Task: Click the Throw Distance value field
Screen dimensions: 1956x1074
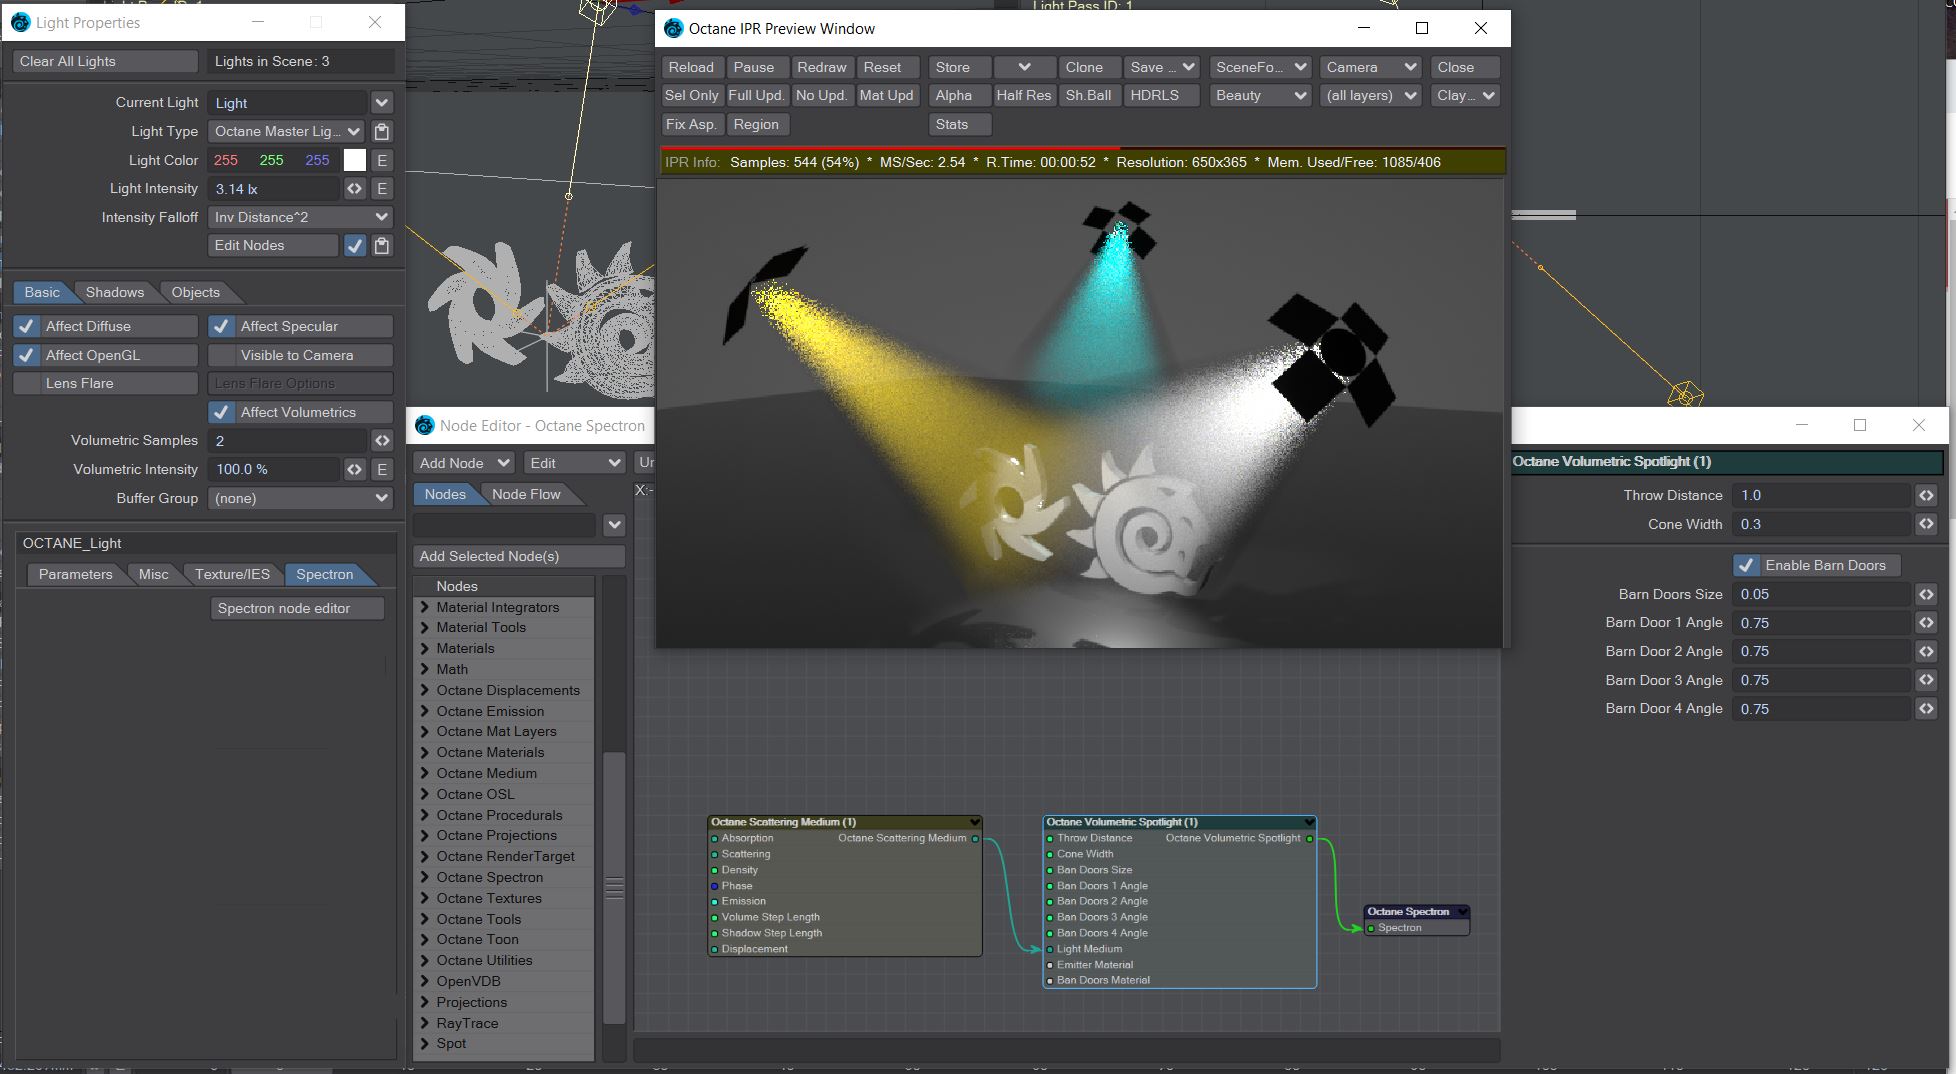Action: click(x=1820, y=495)
